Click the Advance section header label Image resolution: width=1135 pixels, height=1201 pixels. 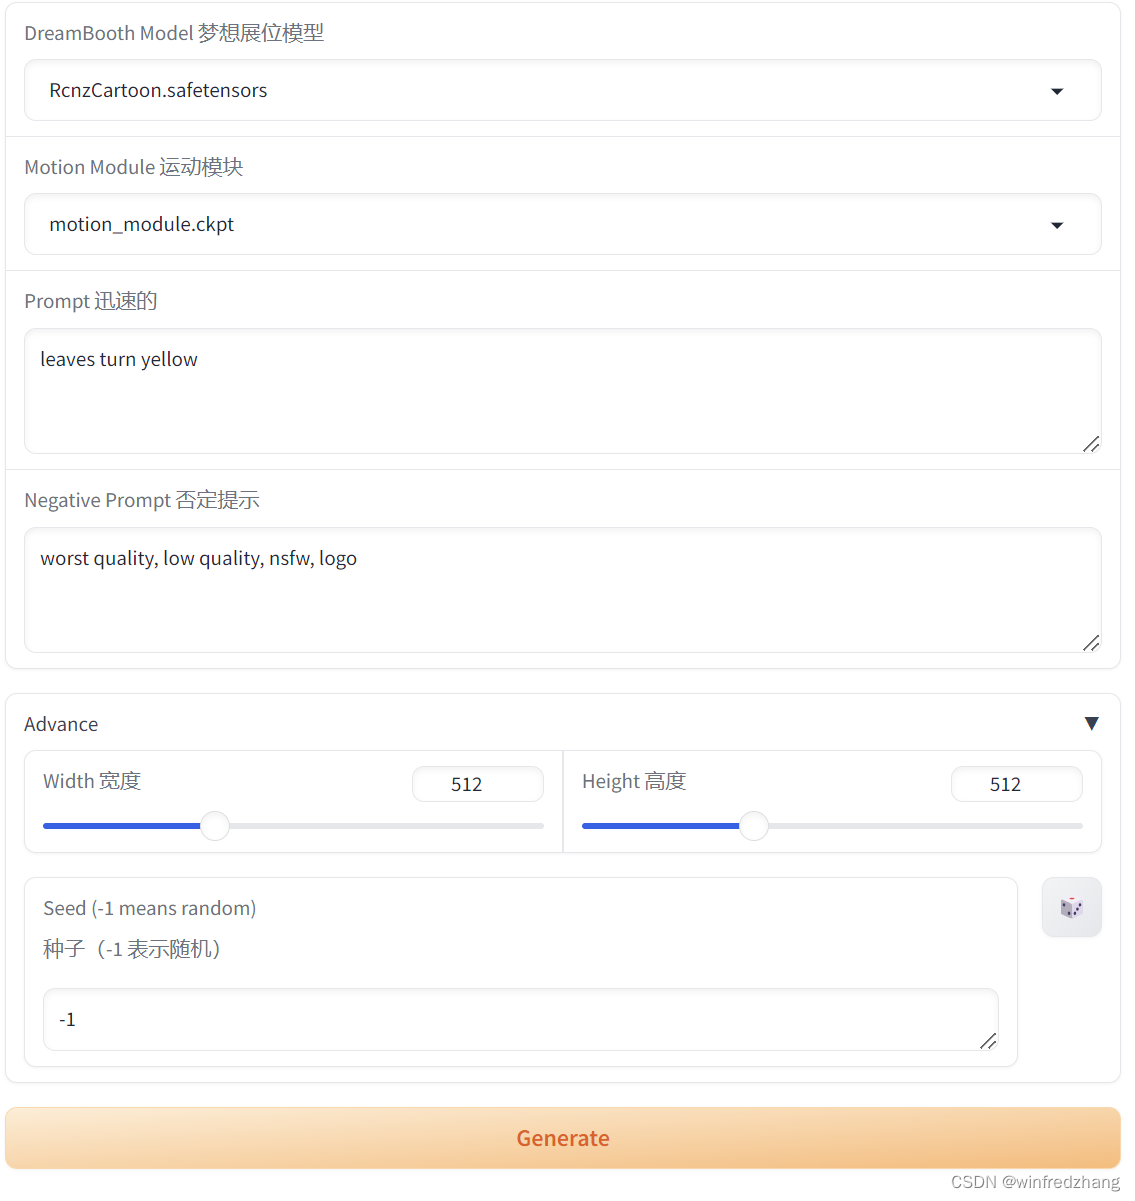(61, 724)
